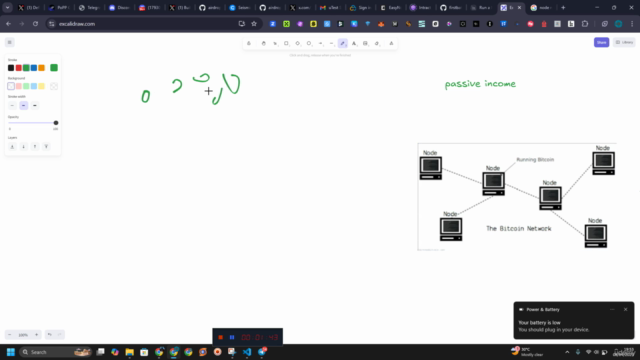Select the Text tool
640x360 pixels.
click(354, 43)
